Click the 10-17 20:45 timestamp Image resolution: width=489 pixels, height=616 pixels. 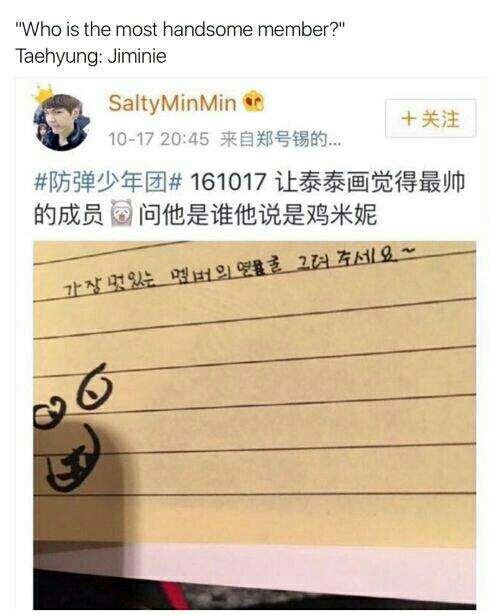158,139
